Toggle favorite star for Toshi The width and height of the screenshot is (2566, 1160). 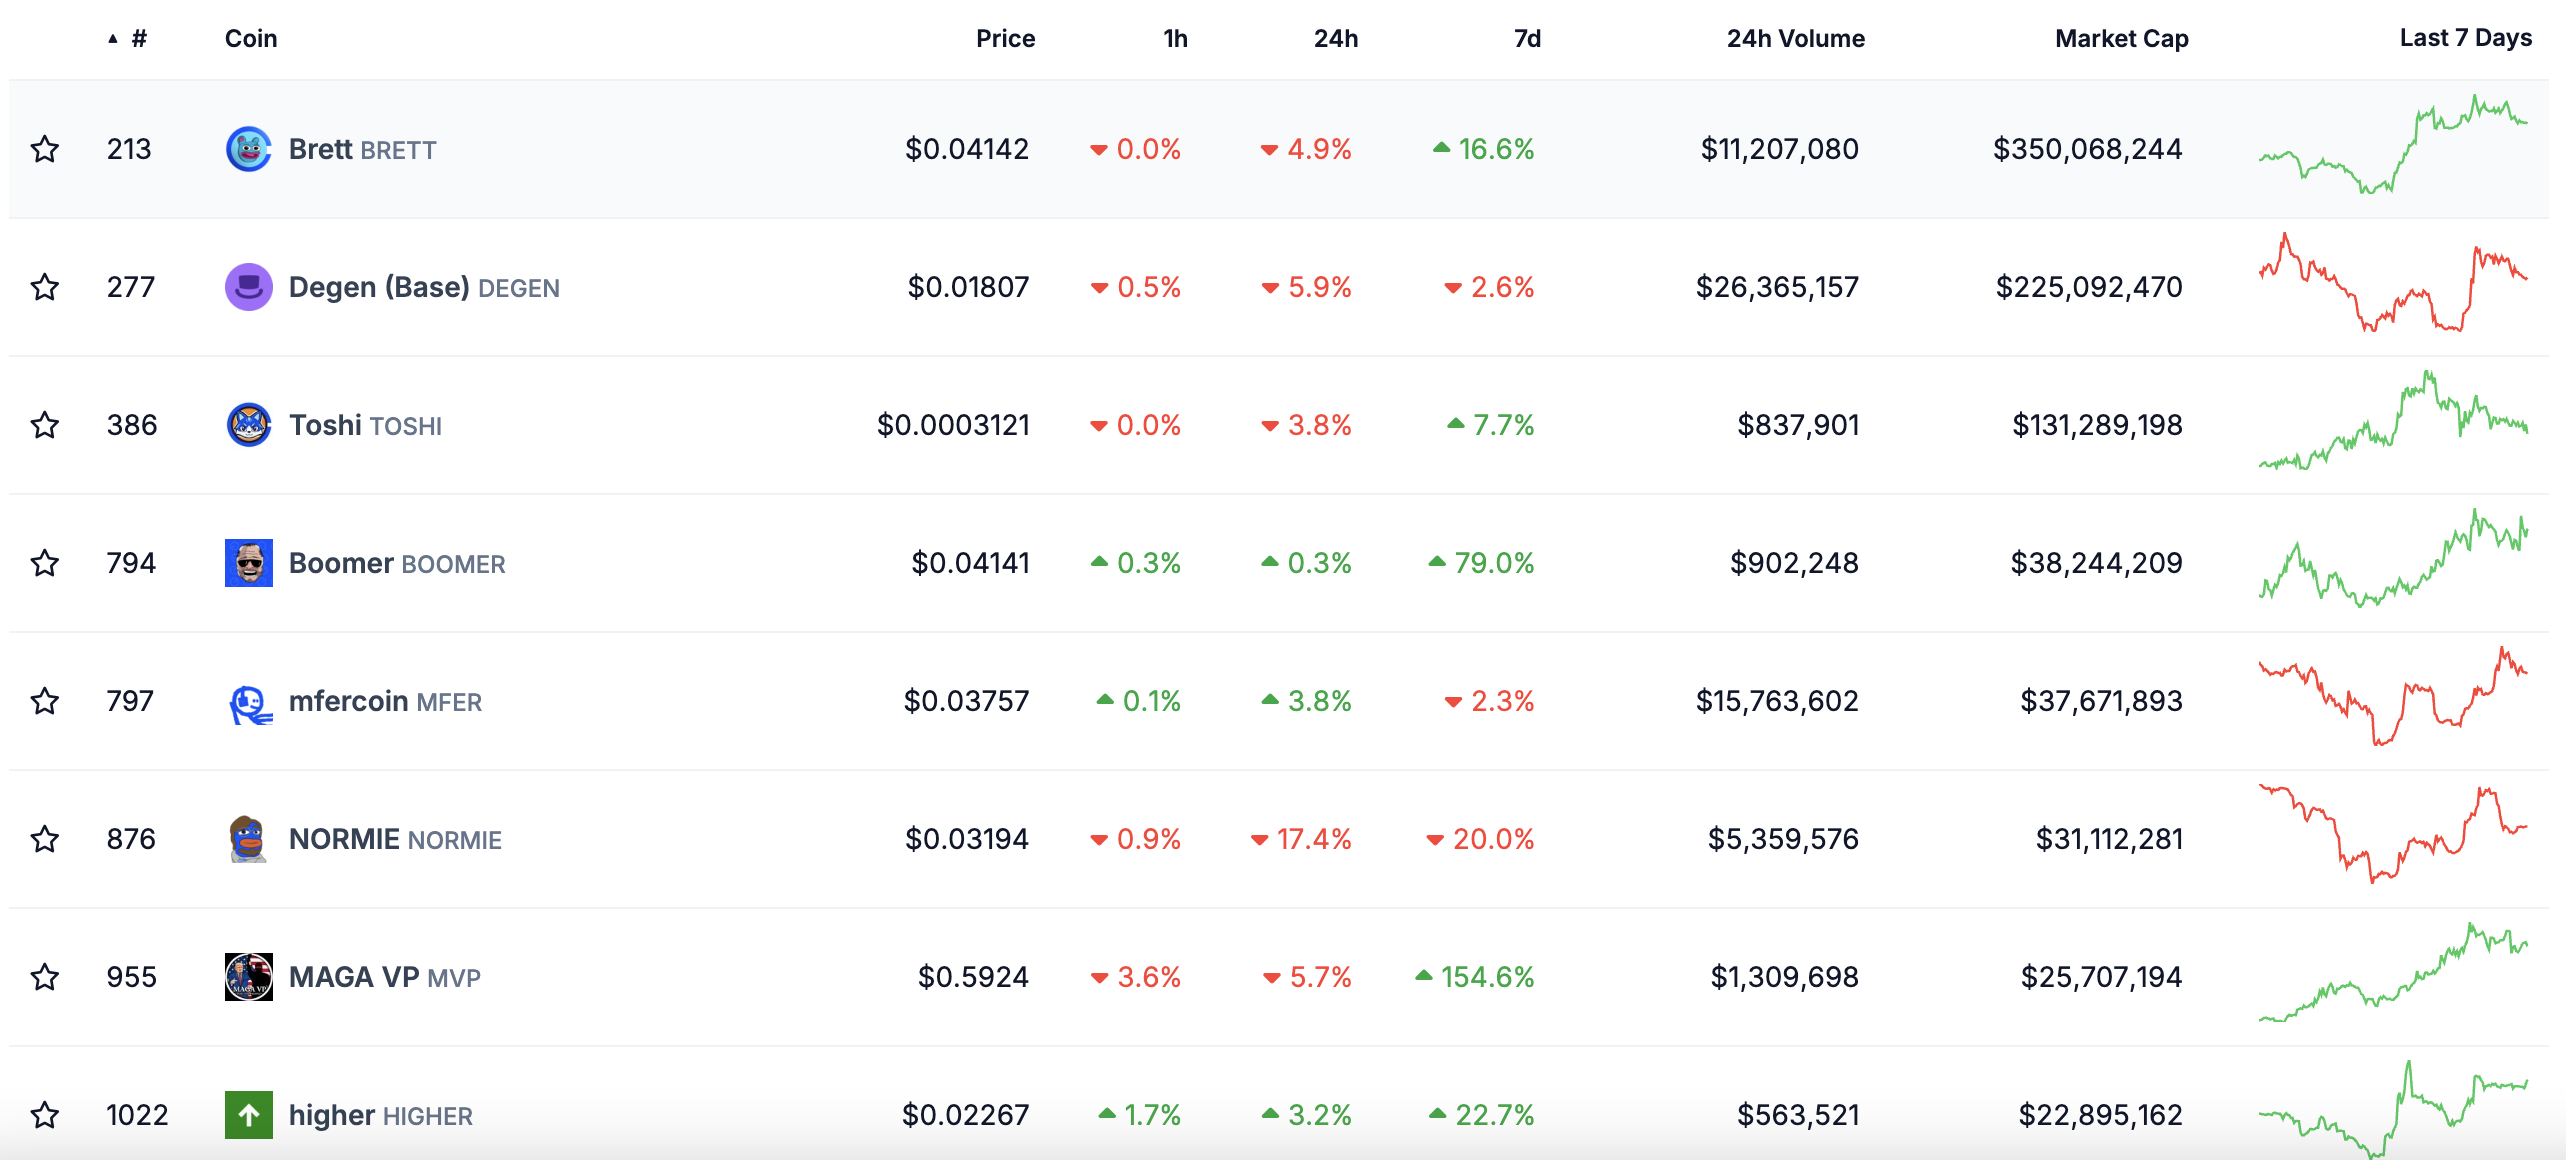(45, 425)
